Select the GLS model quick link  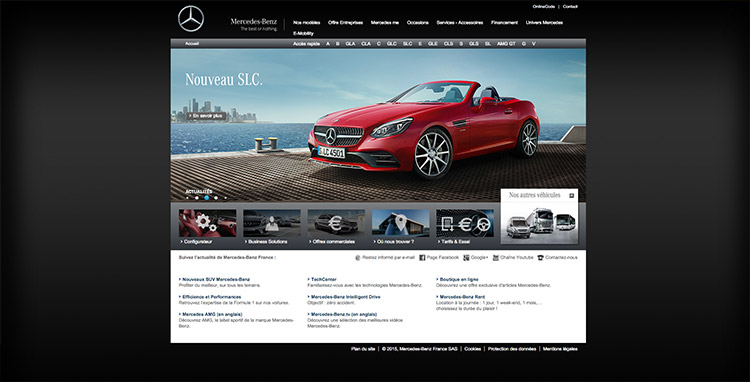pyautogui.click(x=474, y=44)
